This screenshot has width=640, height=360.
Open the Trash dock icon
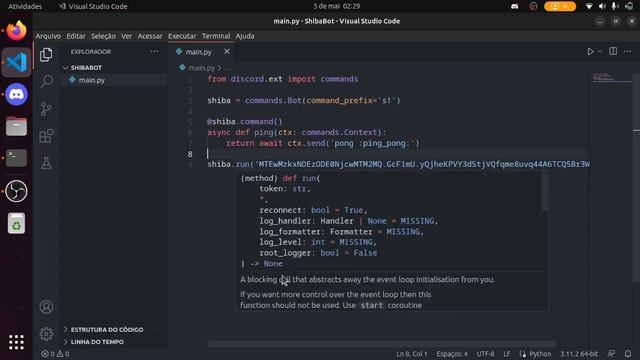point(16,223)
